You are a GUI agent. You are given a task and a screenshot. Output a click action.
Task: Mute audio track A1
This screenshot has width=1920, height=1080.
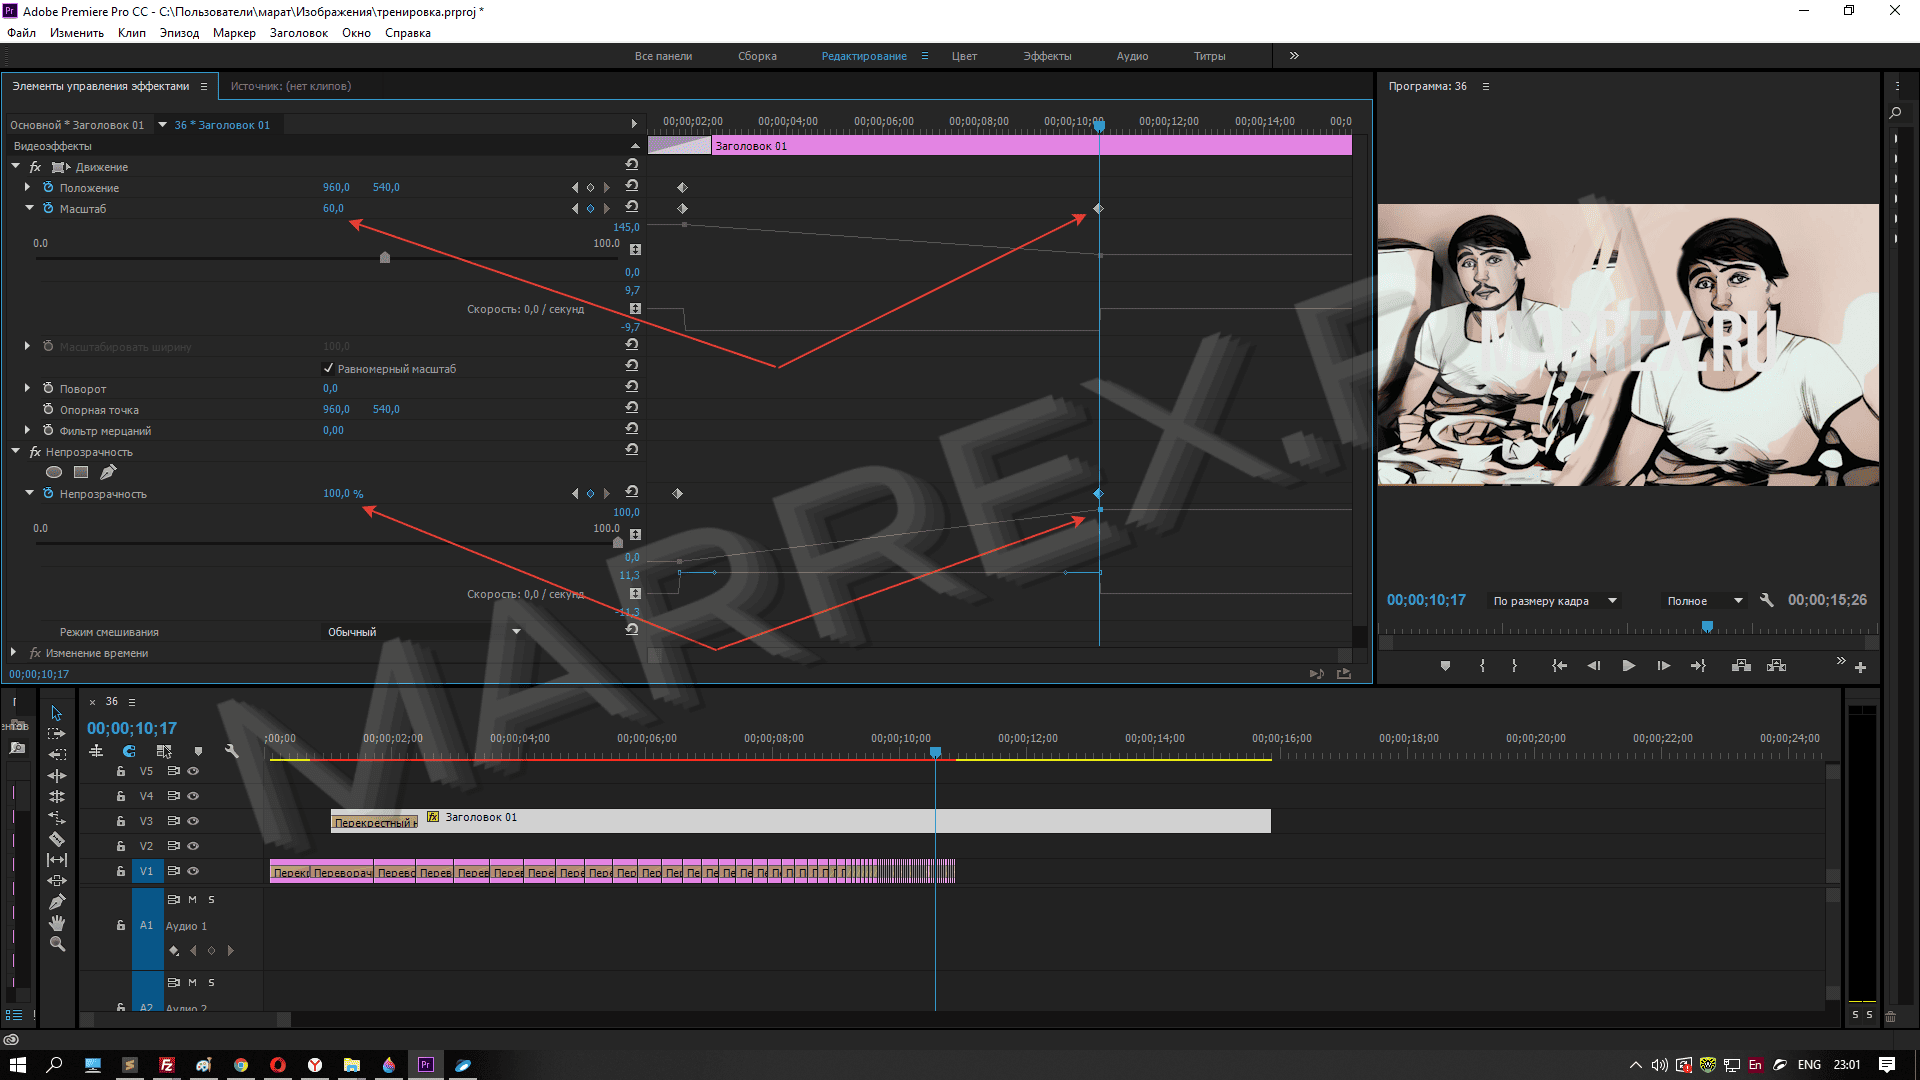click(x=193, y=899)
